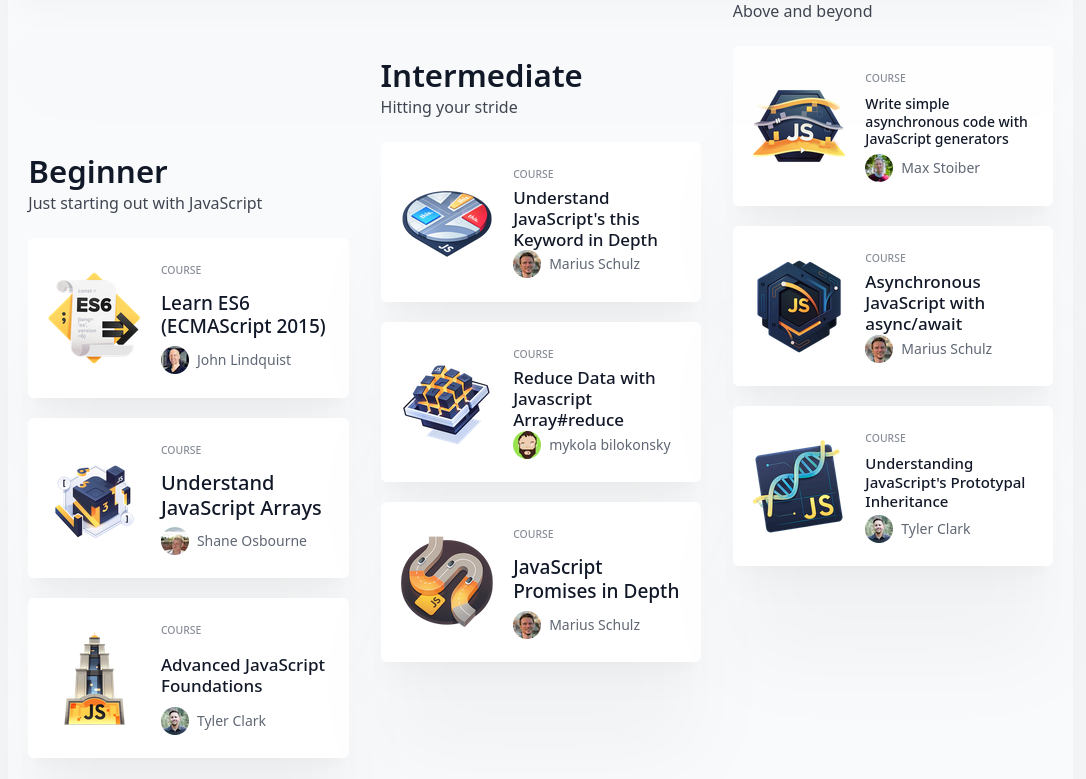This screenshot has width=1086, height=779.
Task: Click the Understand JavaScript Arrays cubes icon
Action: [94, 498]
